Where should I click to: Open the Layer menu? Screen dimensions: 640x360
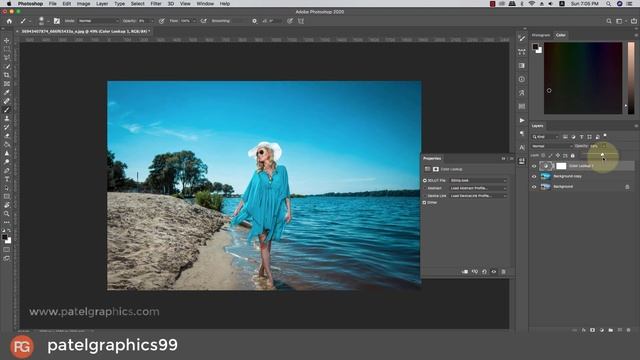(102, 4)
